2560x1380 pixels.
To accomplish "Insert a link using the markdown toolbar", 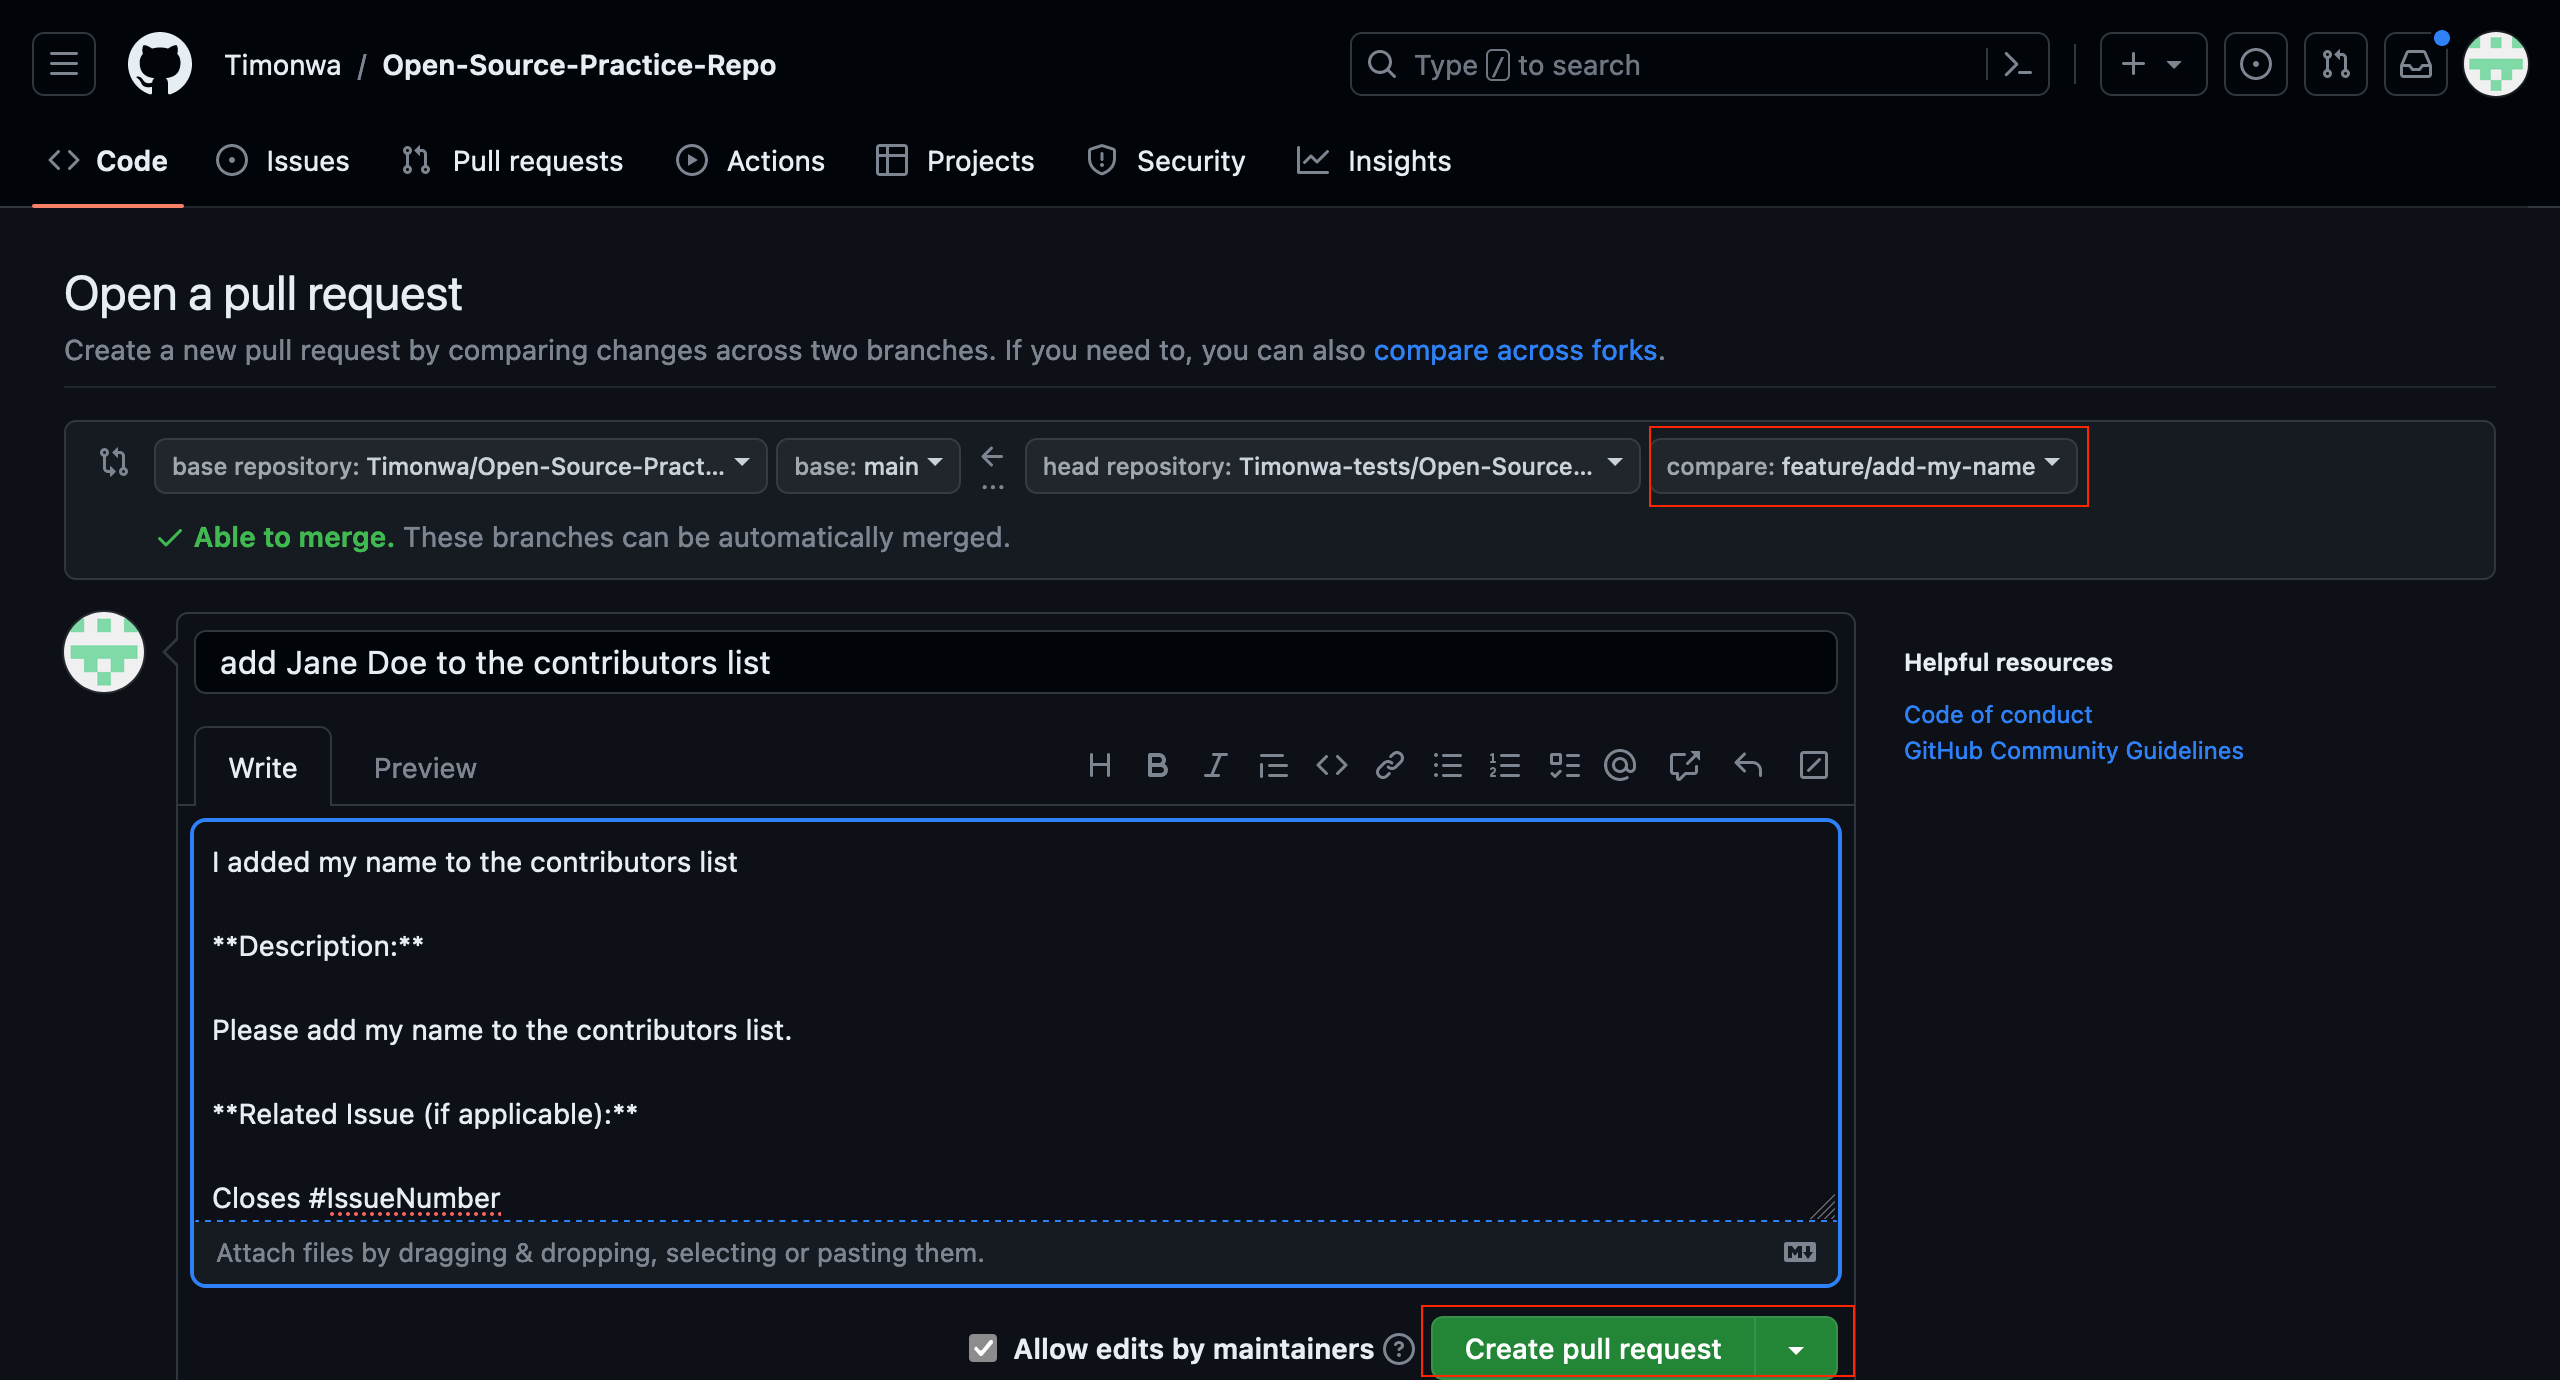I will pos(1389,766).
